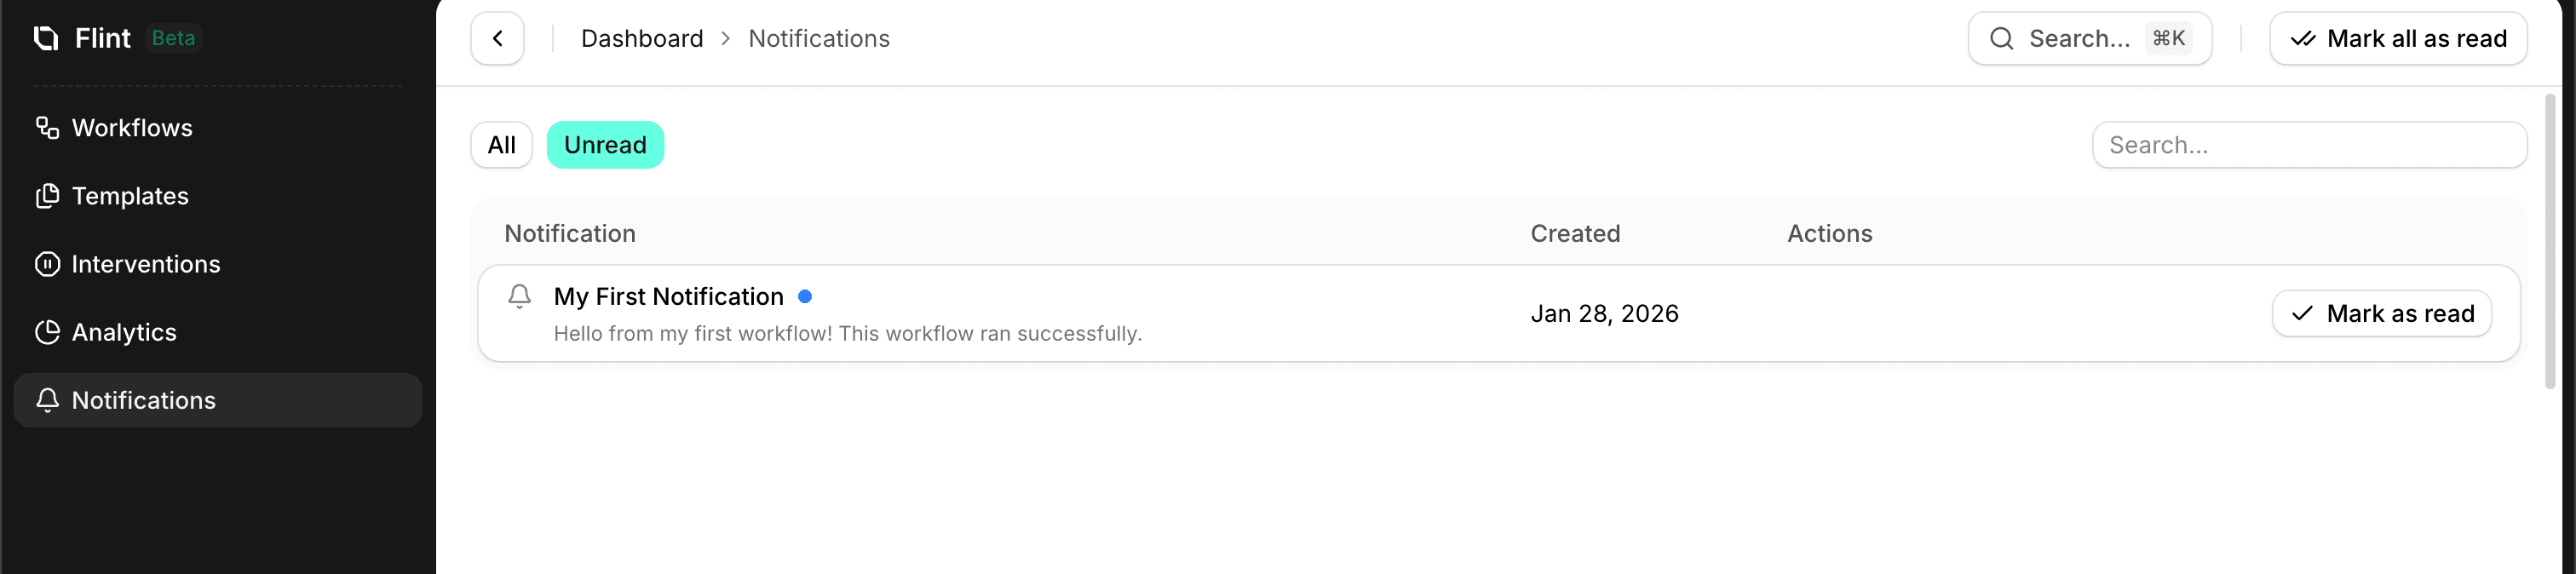
Task: Go back using the chevron button
Action: point(497,39)
